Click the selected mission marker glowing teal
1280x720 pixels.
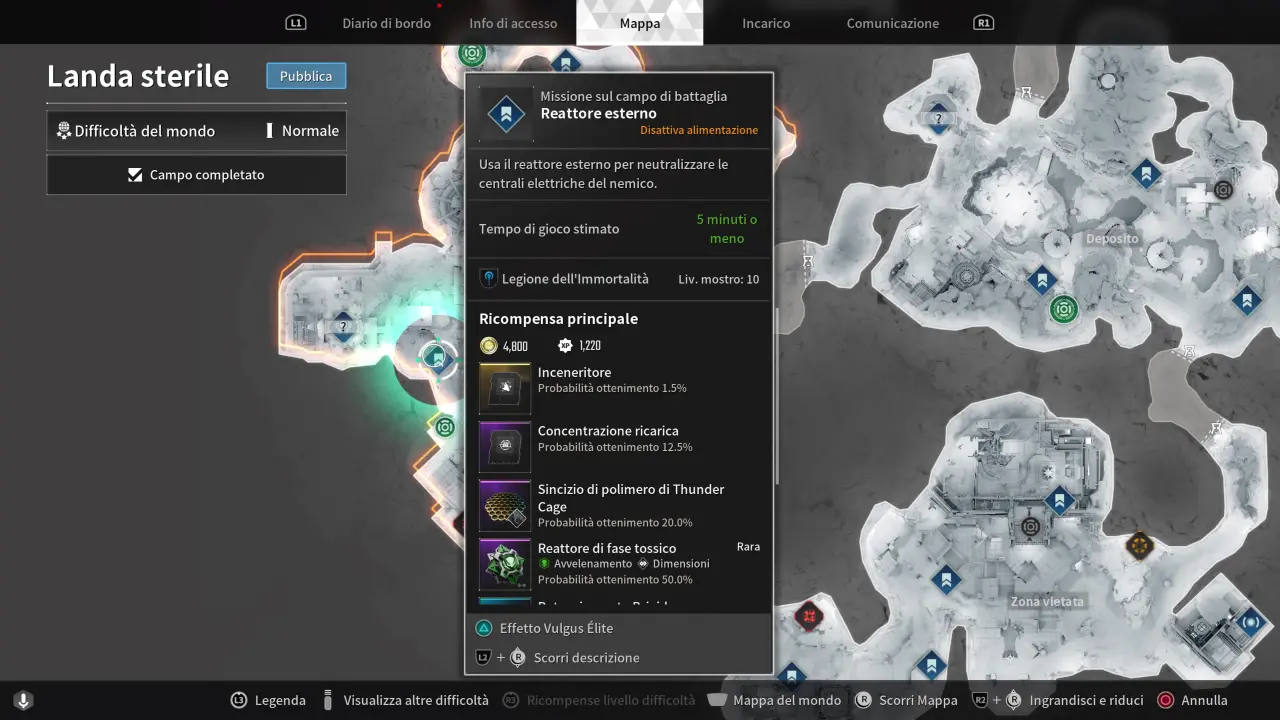point(436,357)
